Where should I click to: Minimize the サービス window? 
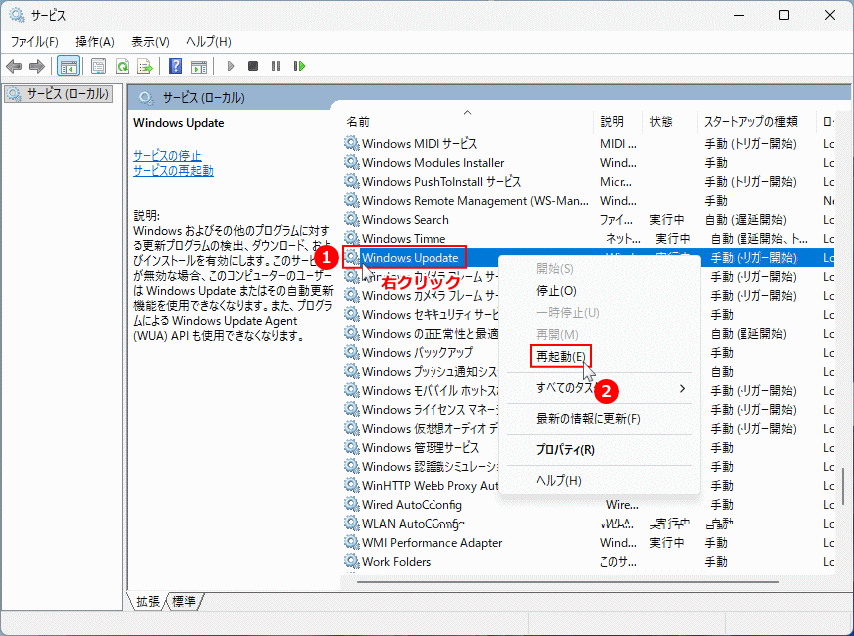pos(739,15)
